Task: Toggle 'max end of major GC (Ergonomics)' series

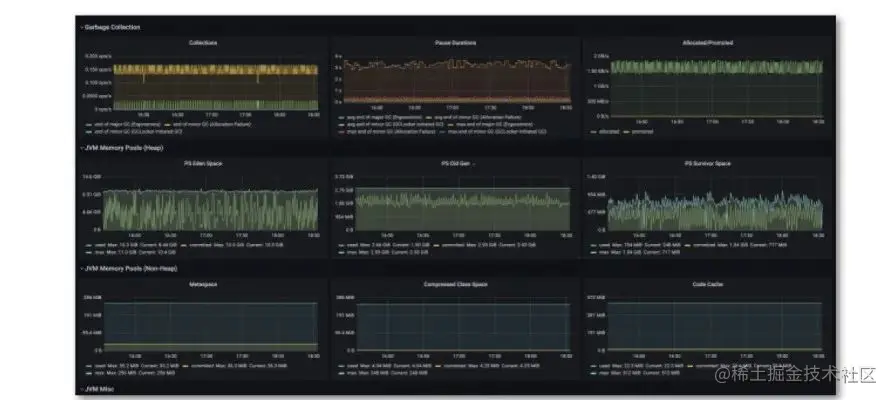Action: tap(490, 124)
